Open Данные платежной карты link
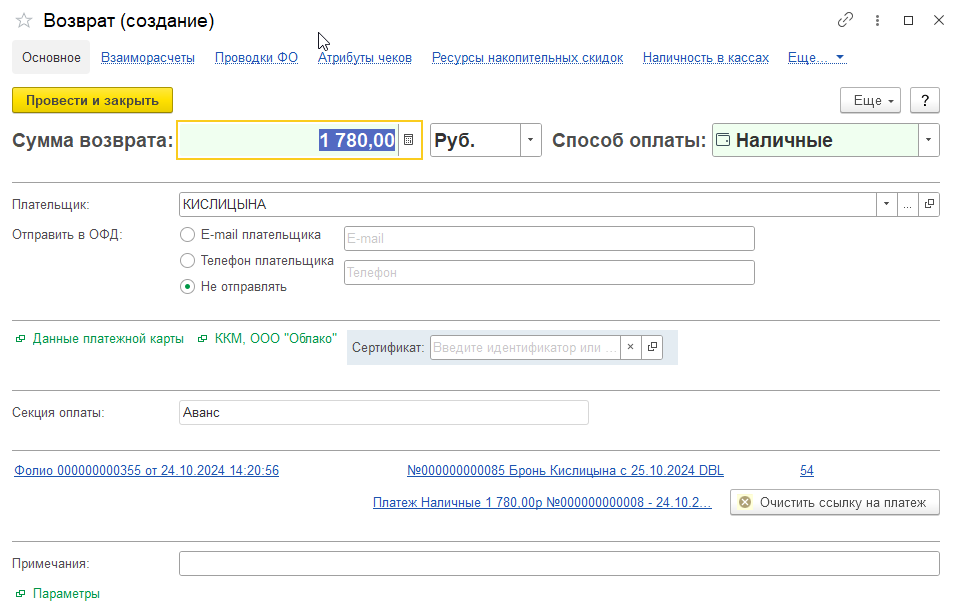The height and width of the screenshot is (612, 957). pyautogui.click(x=99, y=339)
